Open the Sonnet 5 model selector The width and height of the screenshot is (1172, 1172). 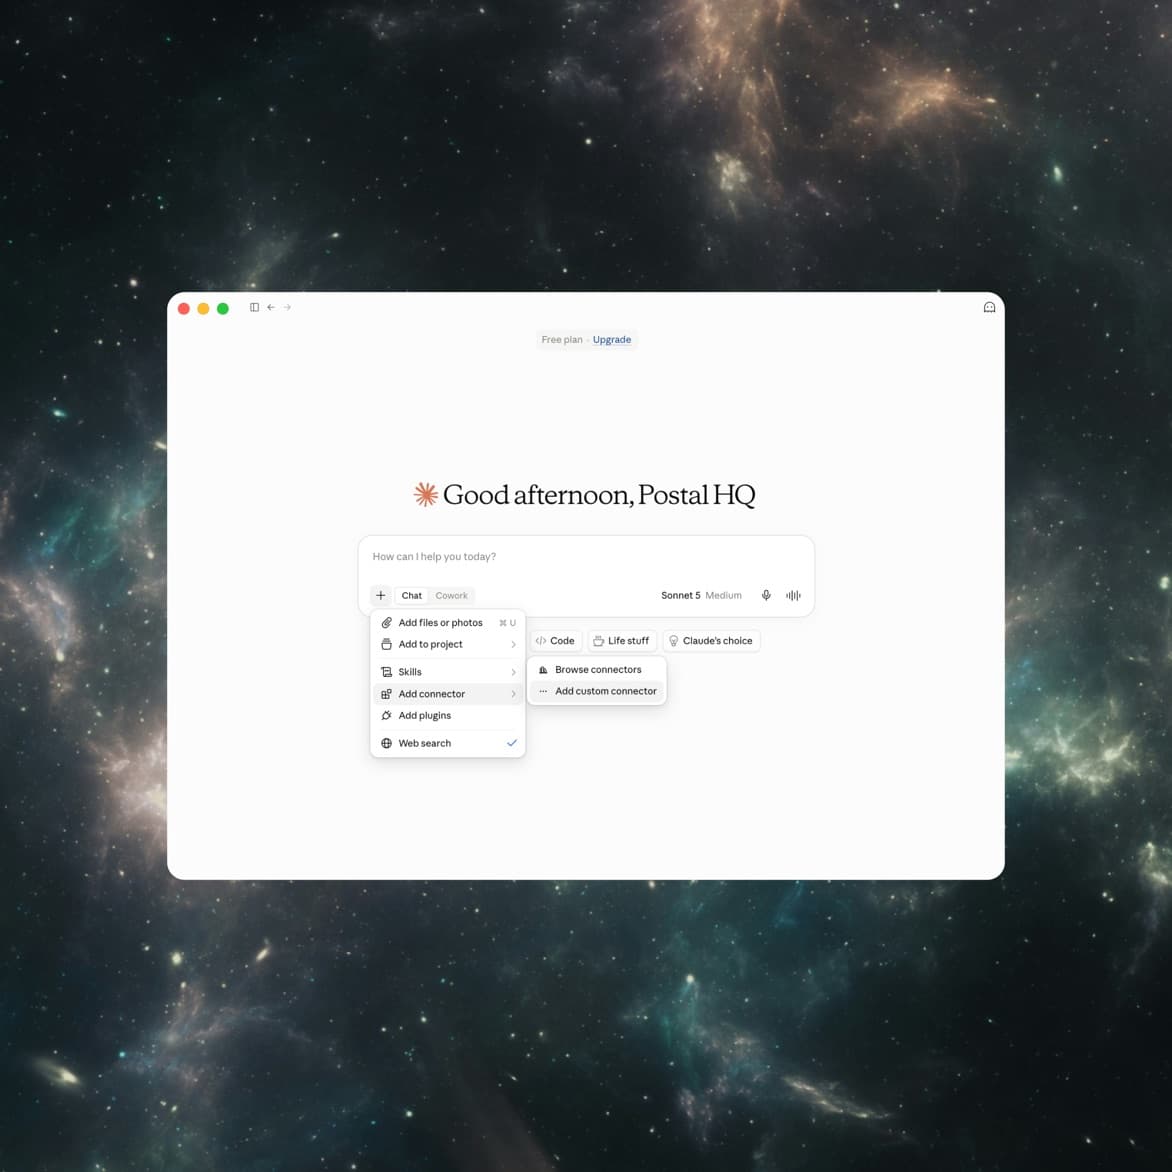[680, 595]
